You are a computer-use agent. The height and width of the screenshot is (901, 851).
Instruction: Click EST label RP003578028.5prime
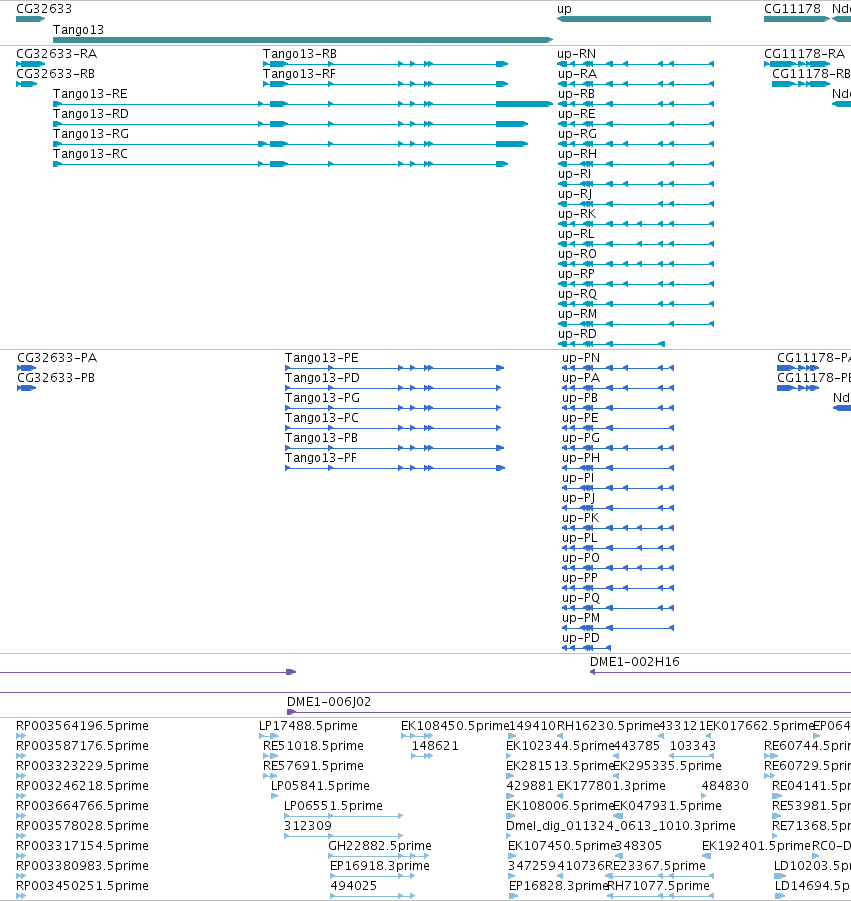[82, 826]
